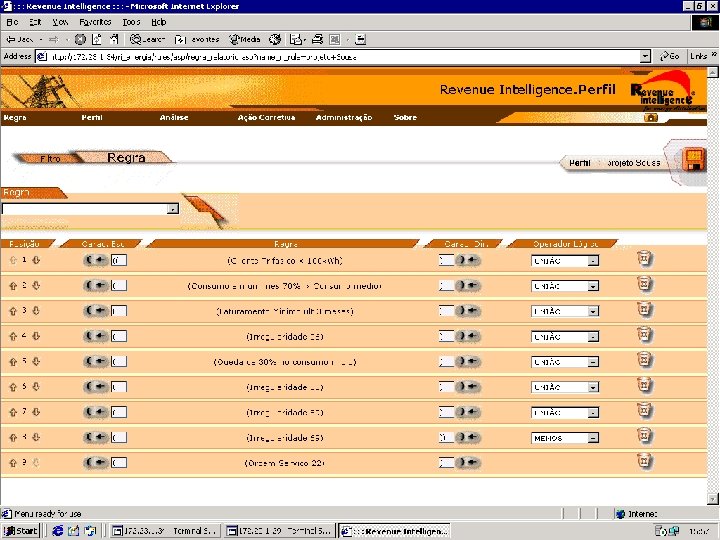Screen dimensions: 720x540
Task: Open logical operator dropdown for row 3
Action: point(593,311)
